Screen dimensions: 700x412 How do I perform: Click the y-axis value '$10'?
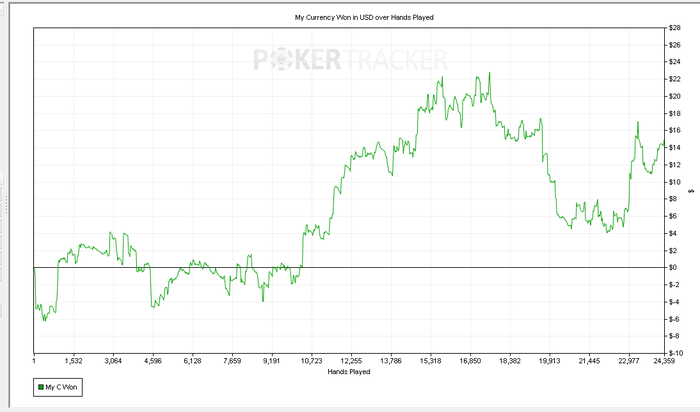[675, 182]
